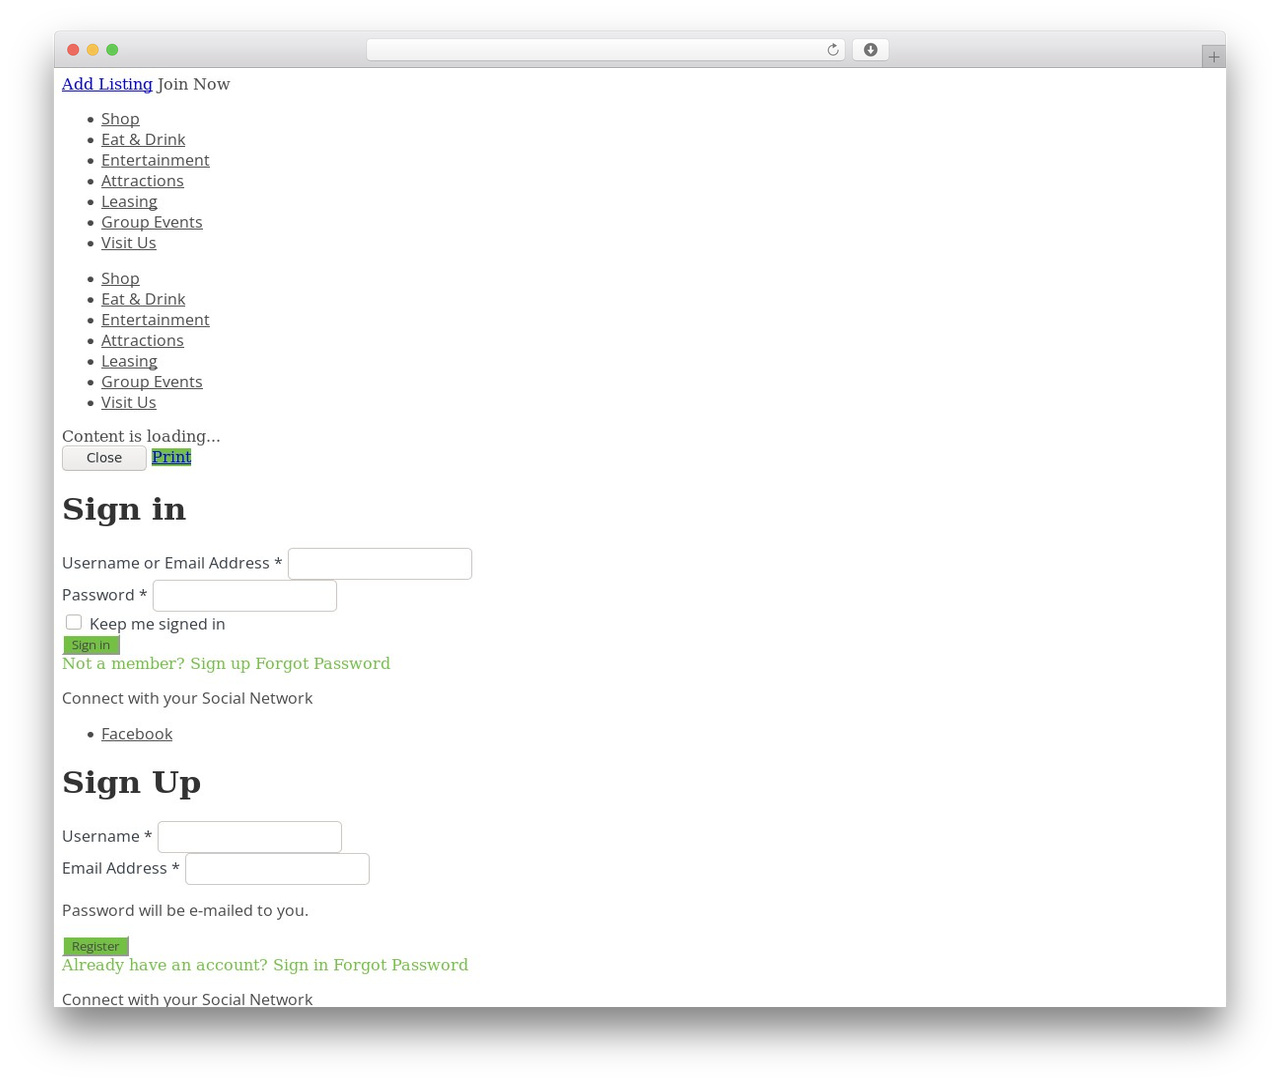The image size is (1280, 1084).
Task: Open Group Events in the lower navigation list
Action: point(152,382)
